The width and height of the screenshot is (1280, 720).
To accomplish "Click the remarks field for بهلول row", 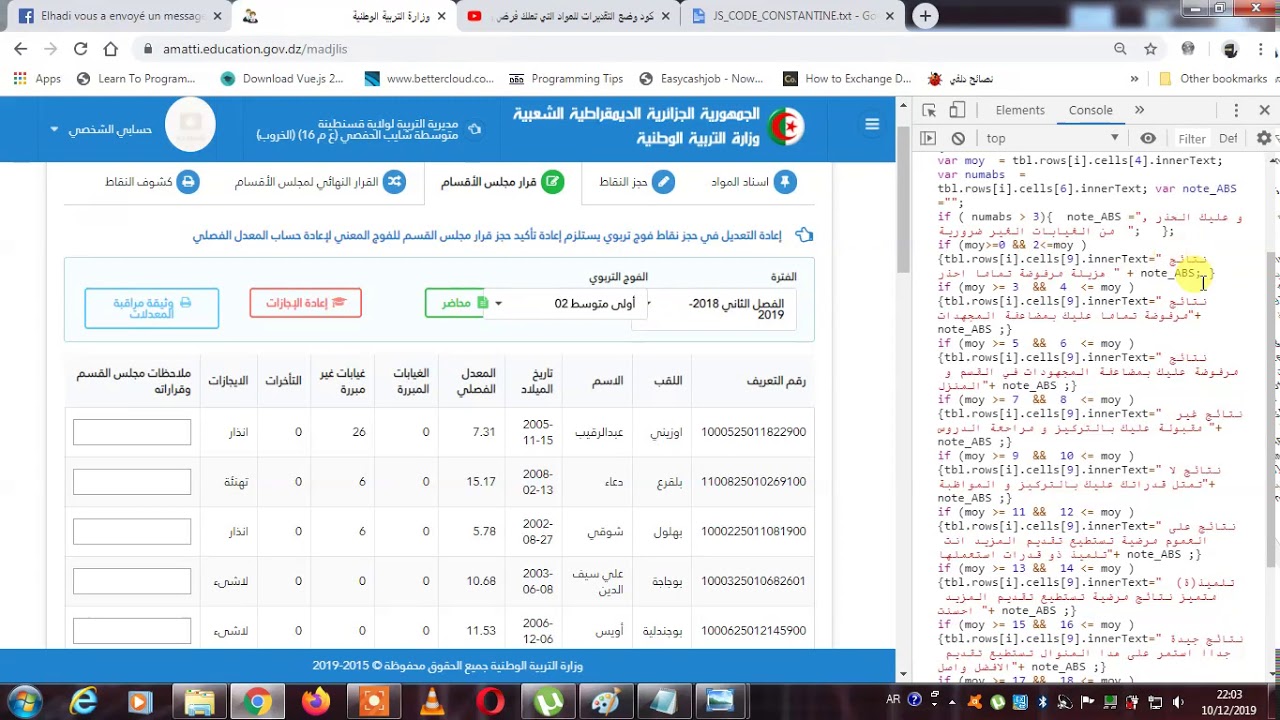I will [131, 531].
